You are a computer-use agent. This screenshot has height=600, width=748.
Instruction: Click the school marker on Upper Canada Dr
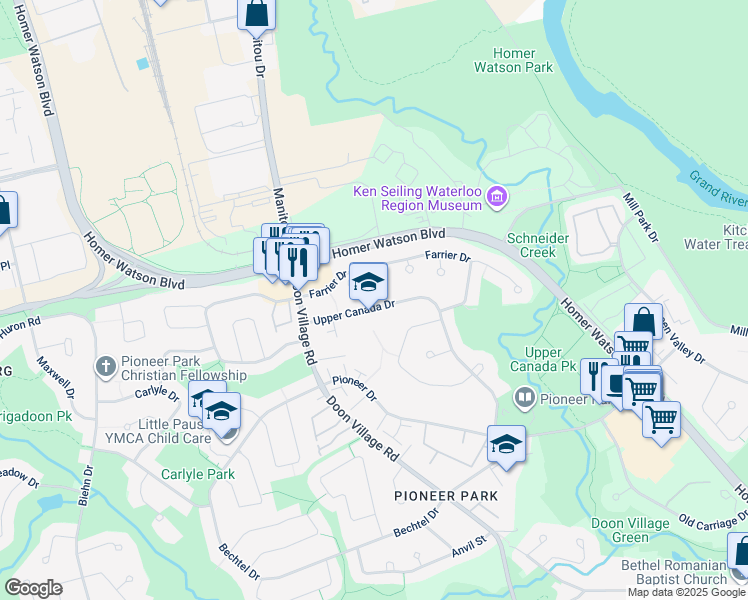(x=368, y=284)
